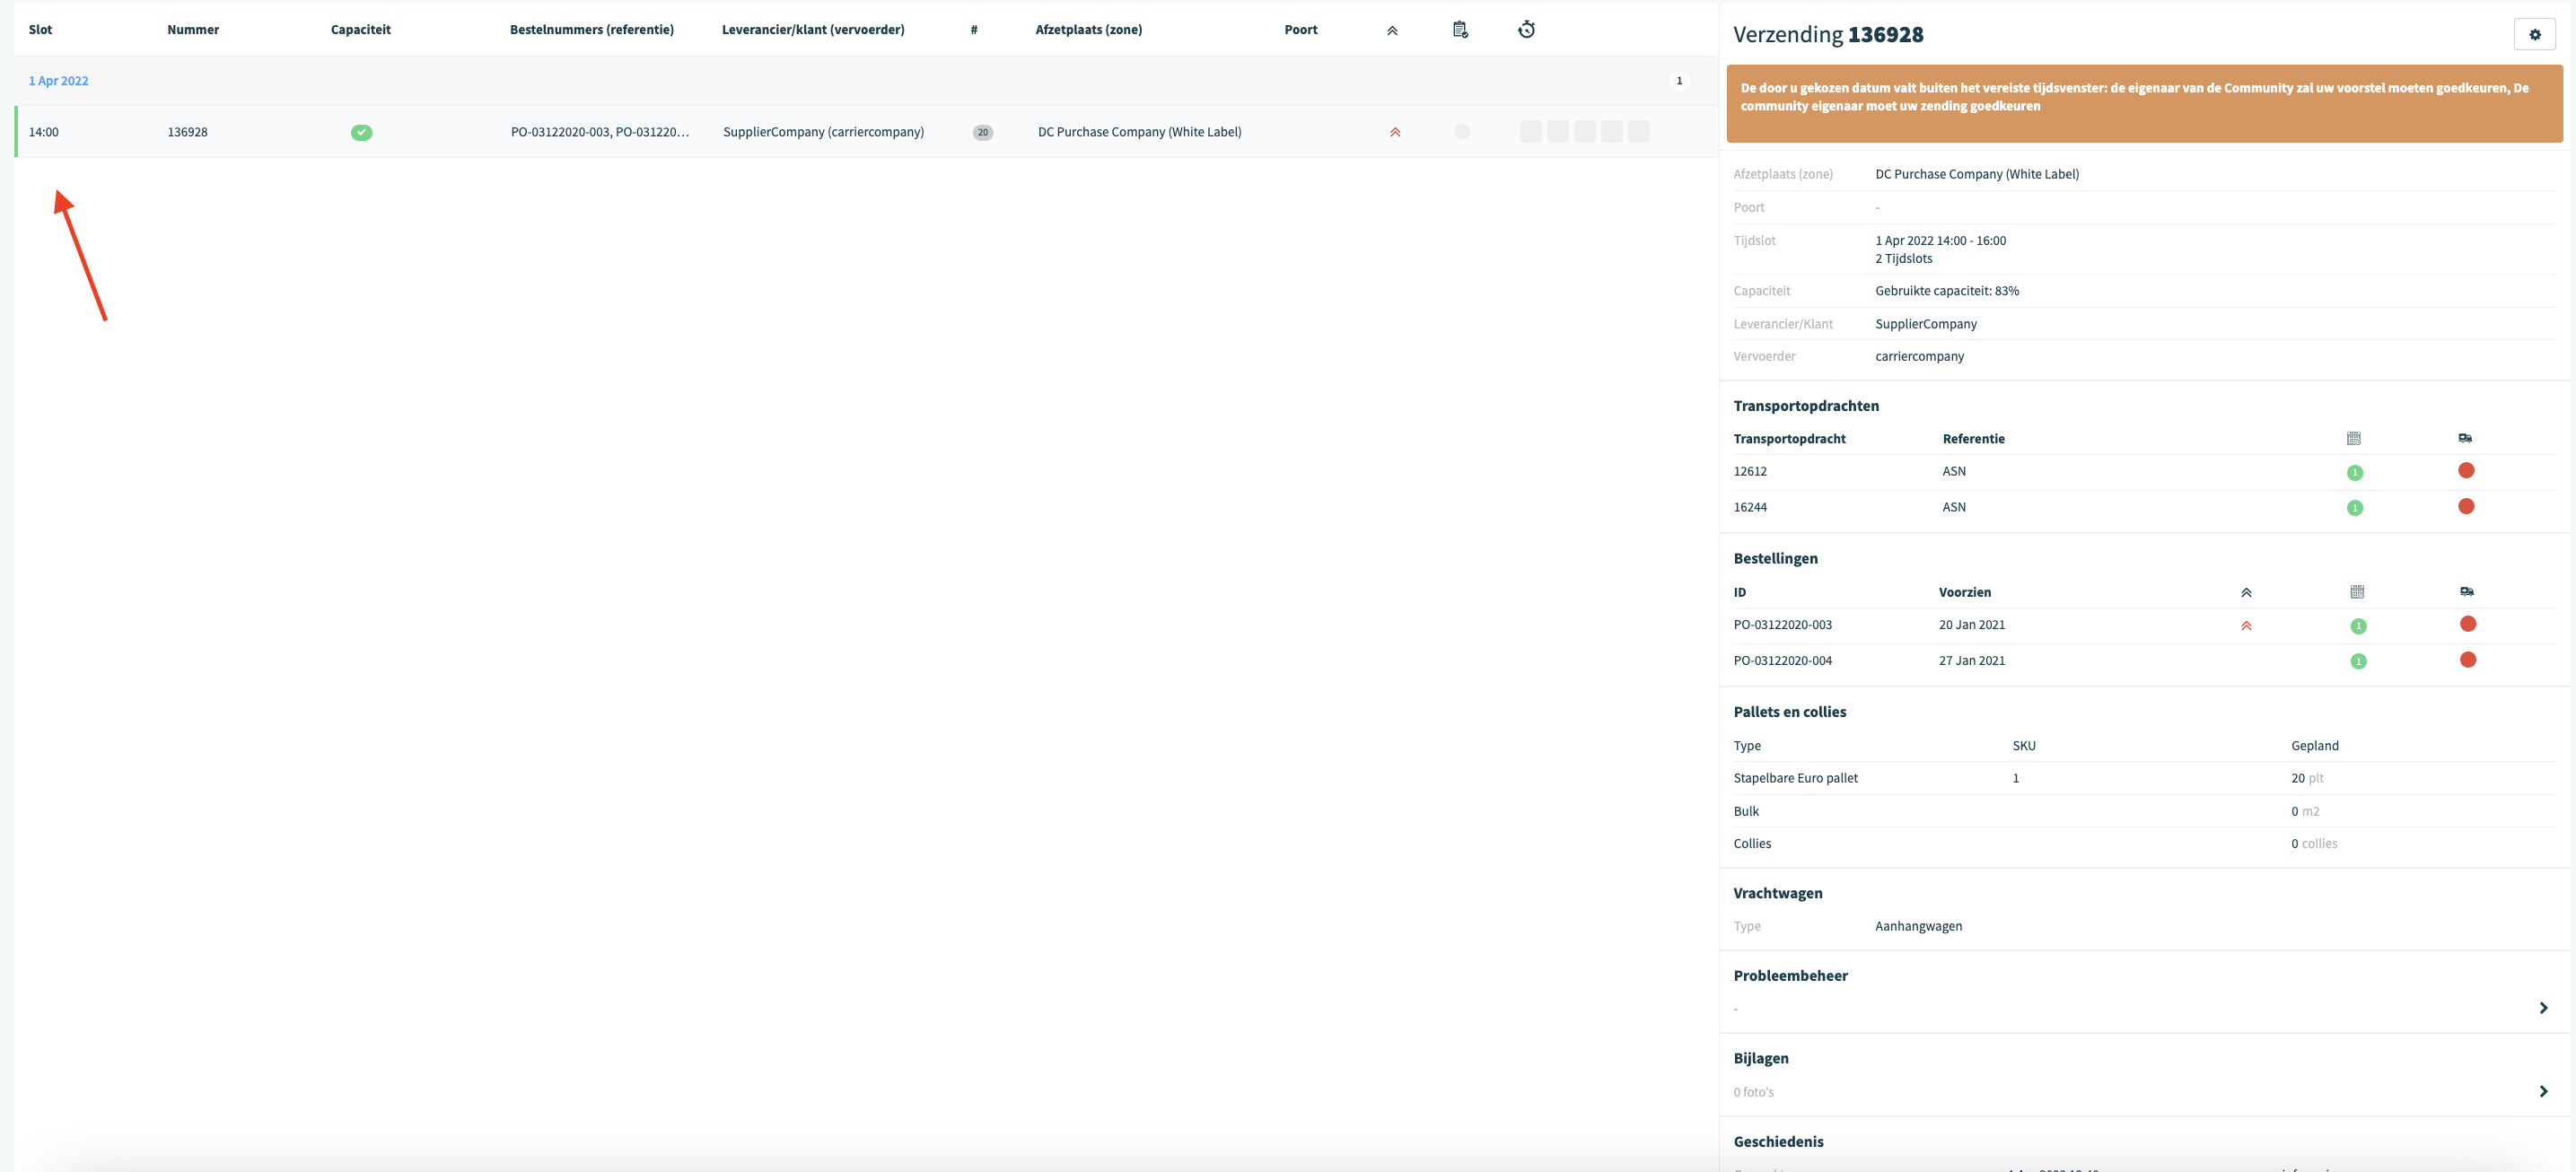Click the stopwatch timer column header icon
Viewport: 2576px width, 1172px height.
[x=1526, y=30]
